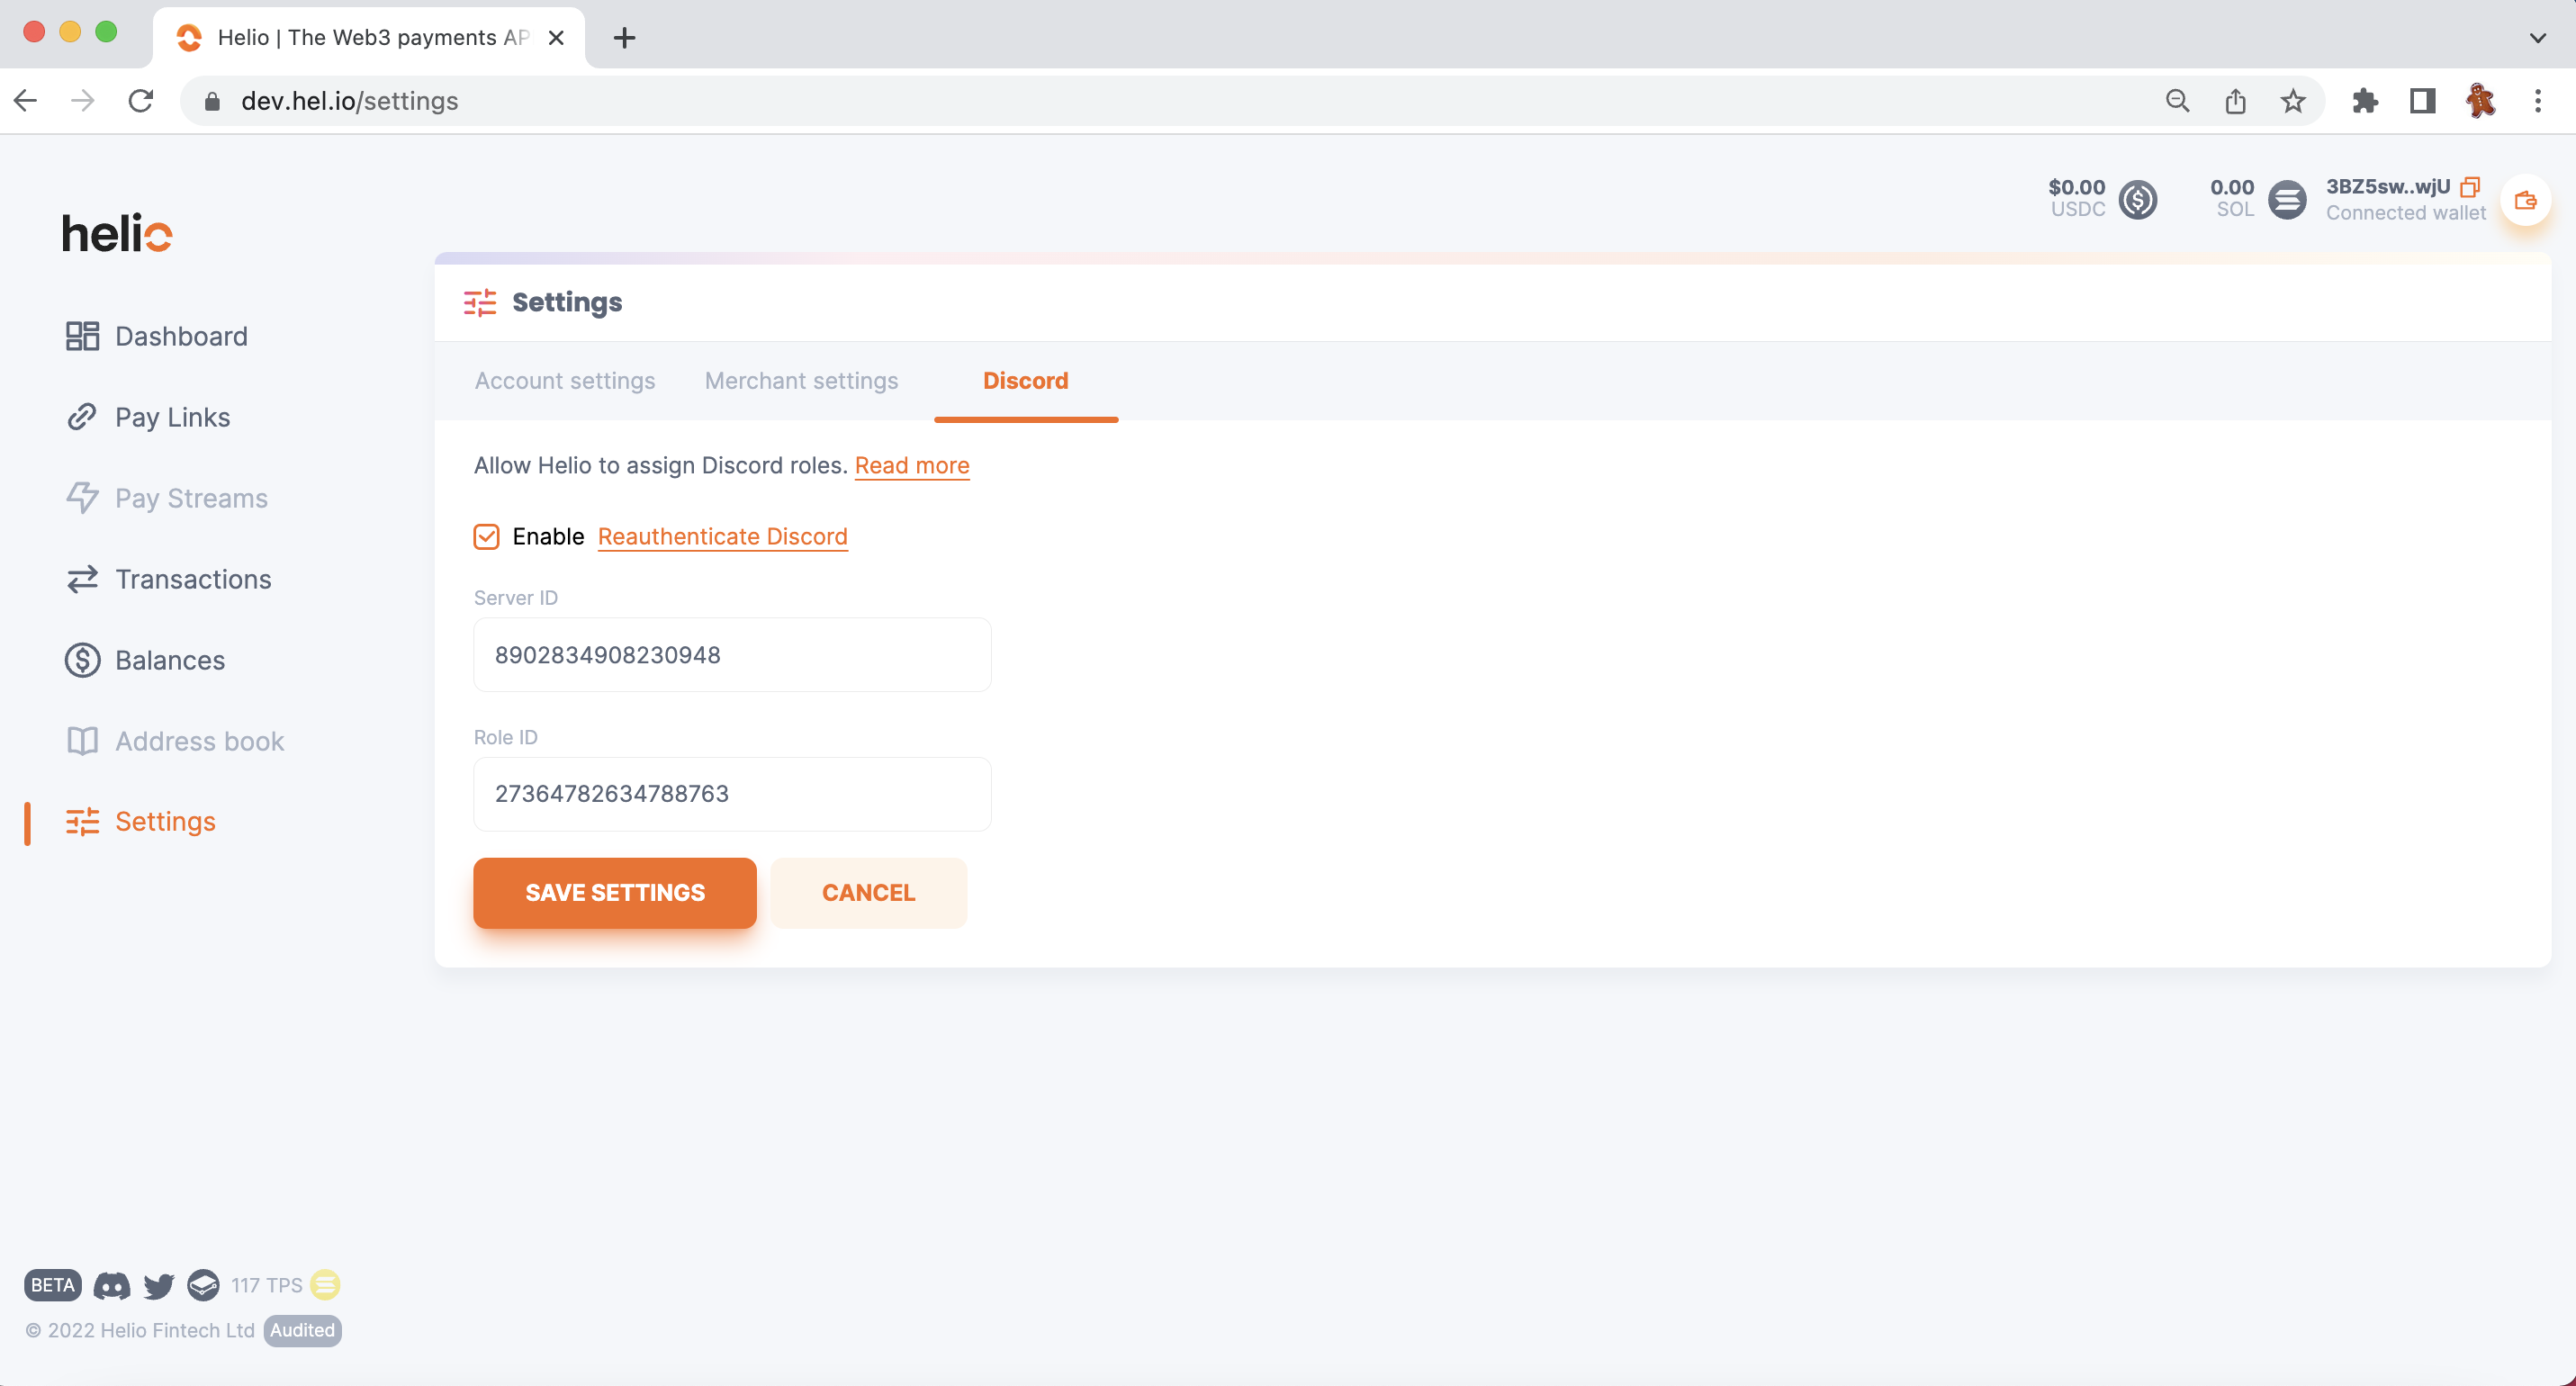2576x1386 pixels.
Task: Open the docs icon in footer
Action: [x=203, y=1285]
